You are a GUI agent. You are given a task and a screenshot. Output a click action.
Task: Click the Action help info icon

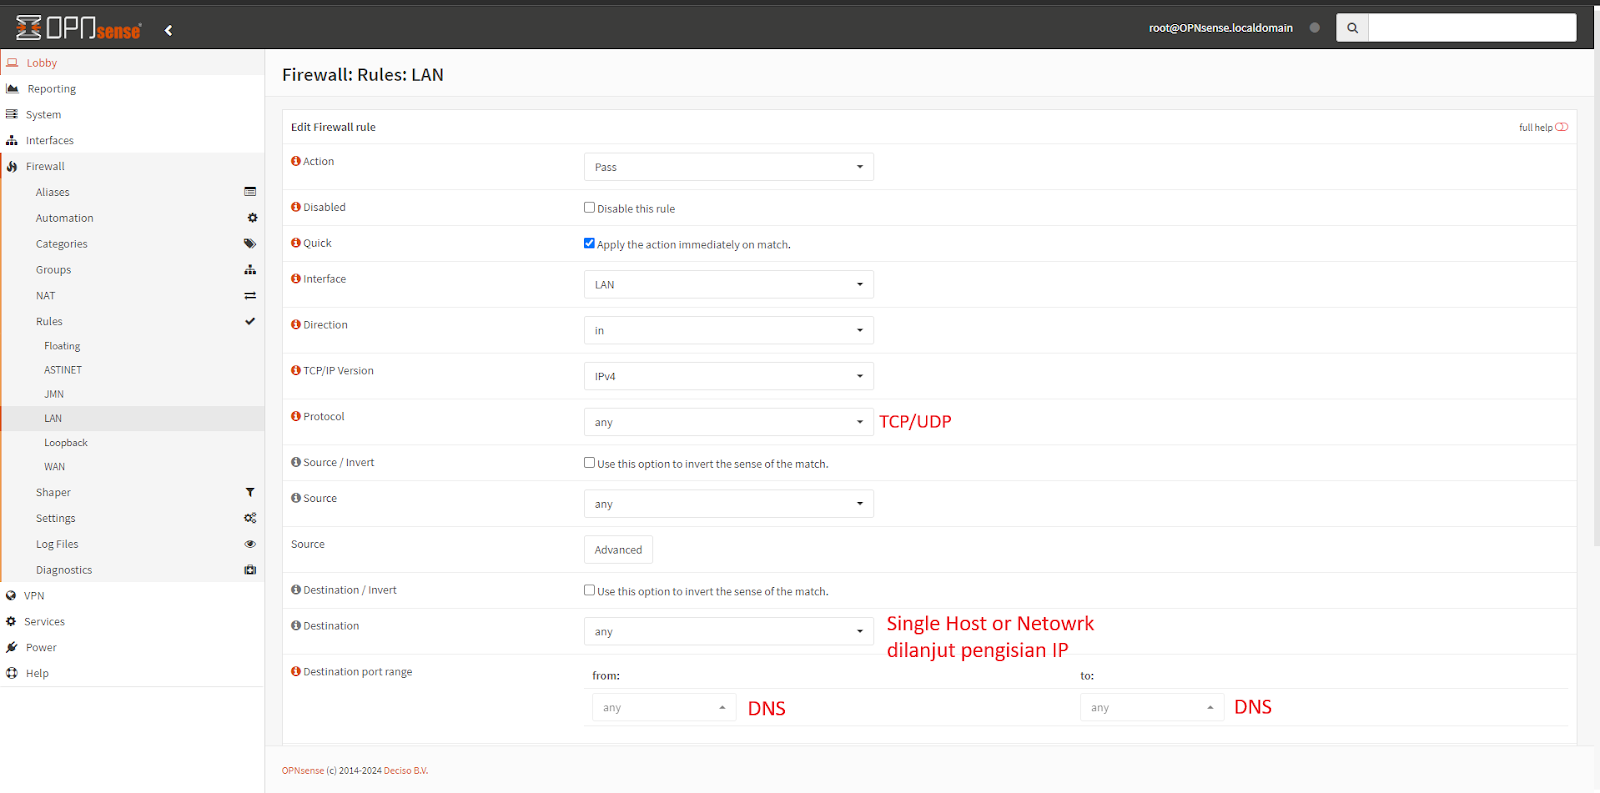[296, 161]
